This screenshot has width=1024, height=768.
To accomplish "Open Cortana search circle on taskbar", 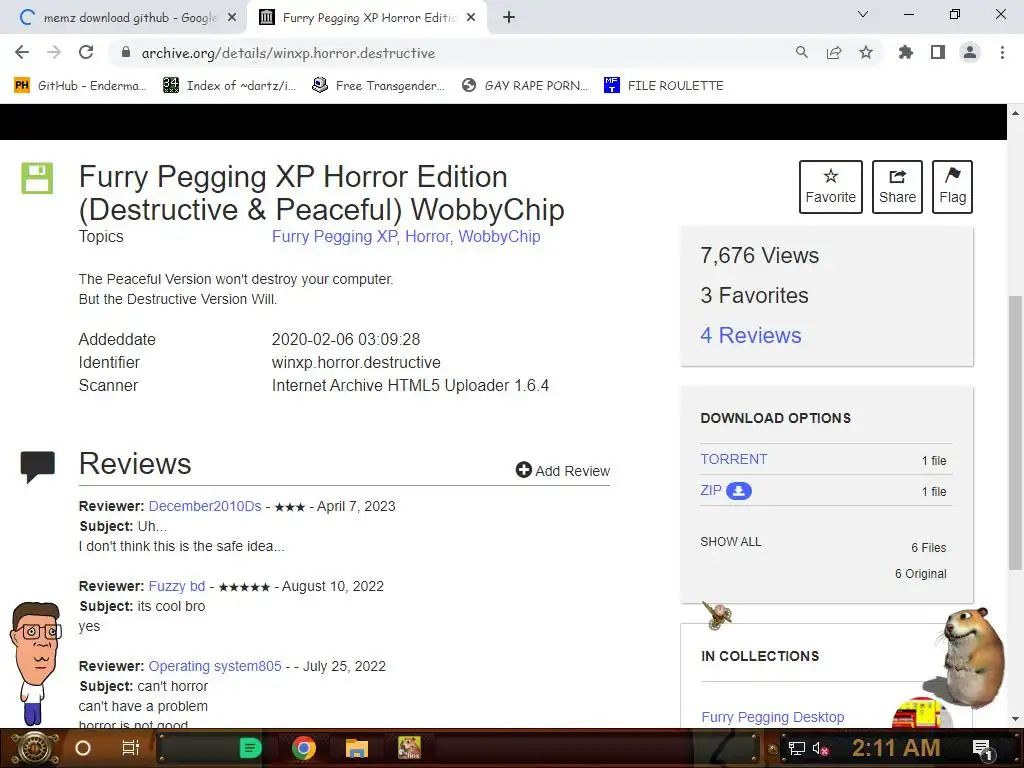I will click(x=83, y=748).
